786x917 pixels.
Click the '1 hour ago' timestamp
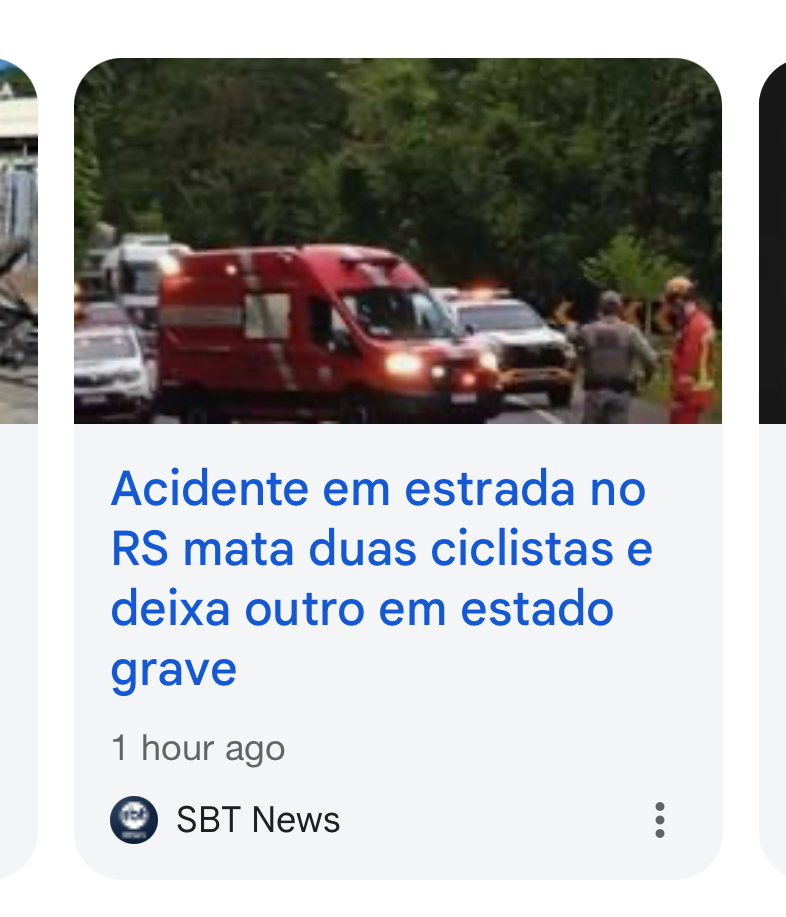[x=198, y=748]
